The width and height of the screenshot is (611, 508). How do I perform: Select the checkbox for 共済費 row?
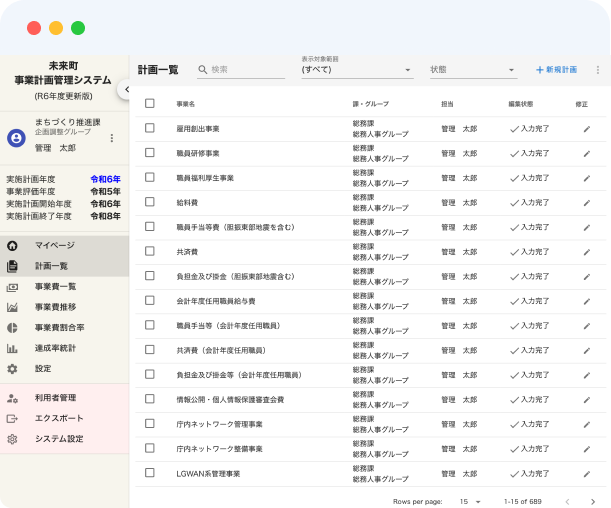[x=150, y=252]
